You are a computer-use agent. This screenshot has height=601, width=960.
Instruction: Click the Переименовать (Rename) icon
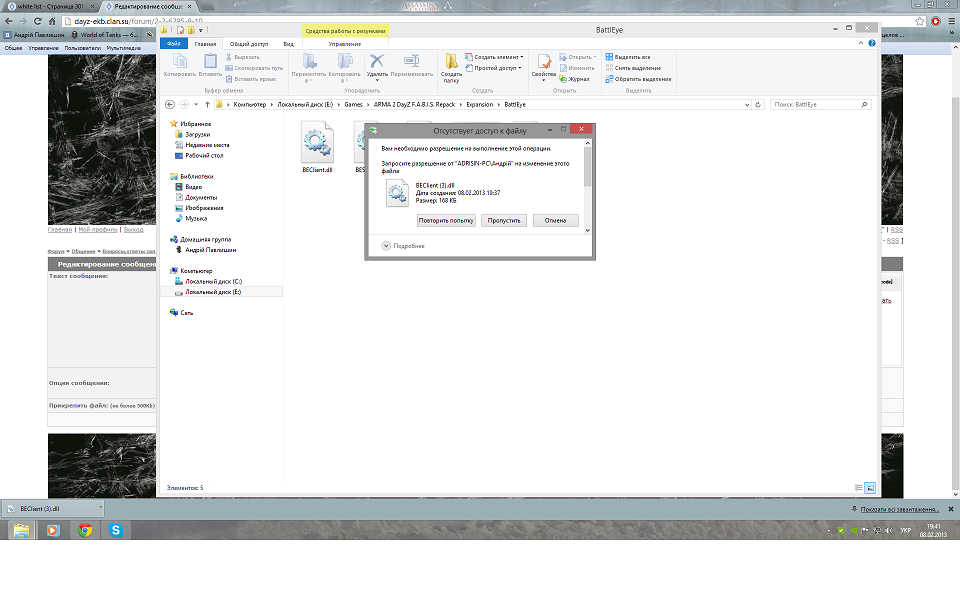[x=411, y=64]
